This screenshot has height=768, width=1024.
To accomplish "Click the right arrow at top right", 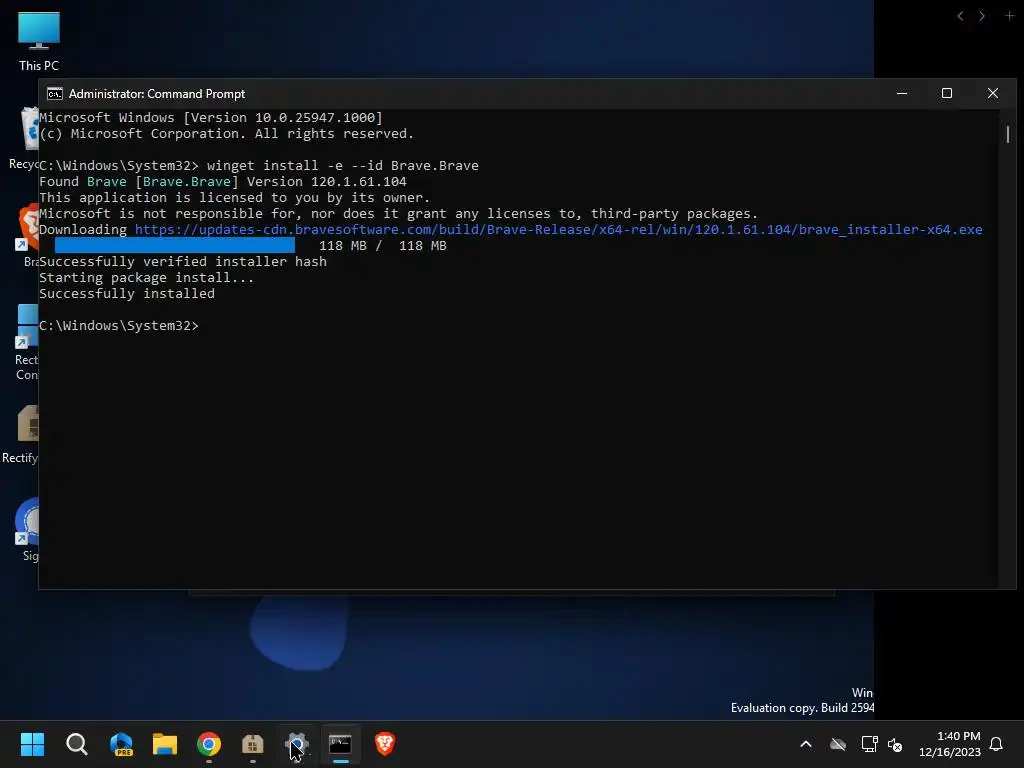I will pyautogui.click(x=982, y=16).
